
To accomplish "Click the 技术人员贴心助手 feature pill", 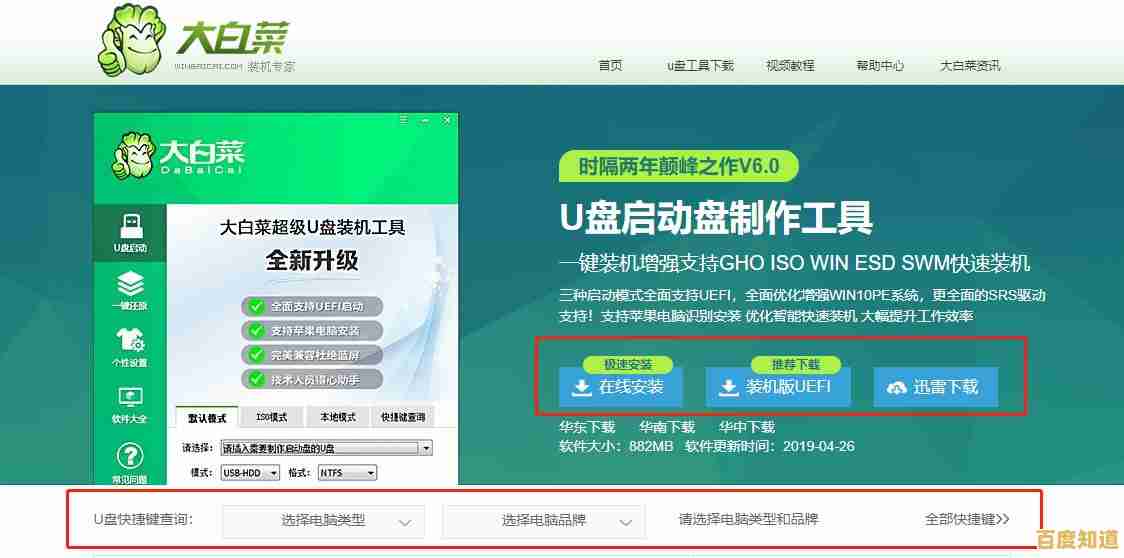I will tap(313, 379).
